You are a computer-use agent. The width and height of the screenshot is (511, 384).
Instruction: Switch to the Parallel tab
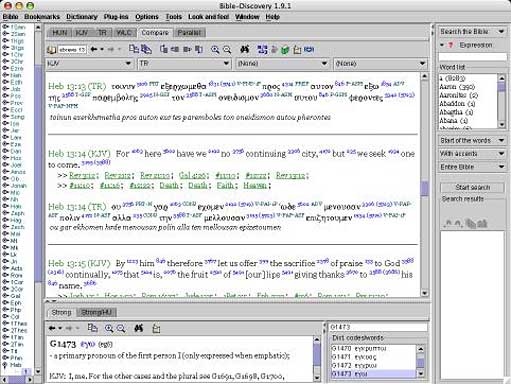(x=189, y=33)
